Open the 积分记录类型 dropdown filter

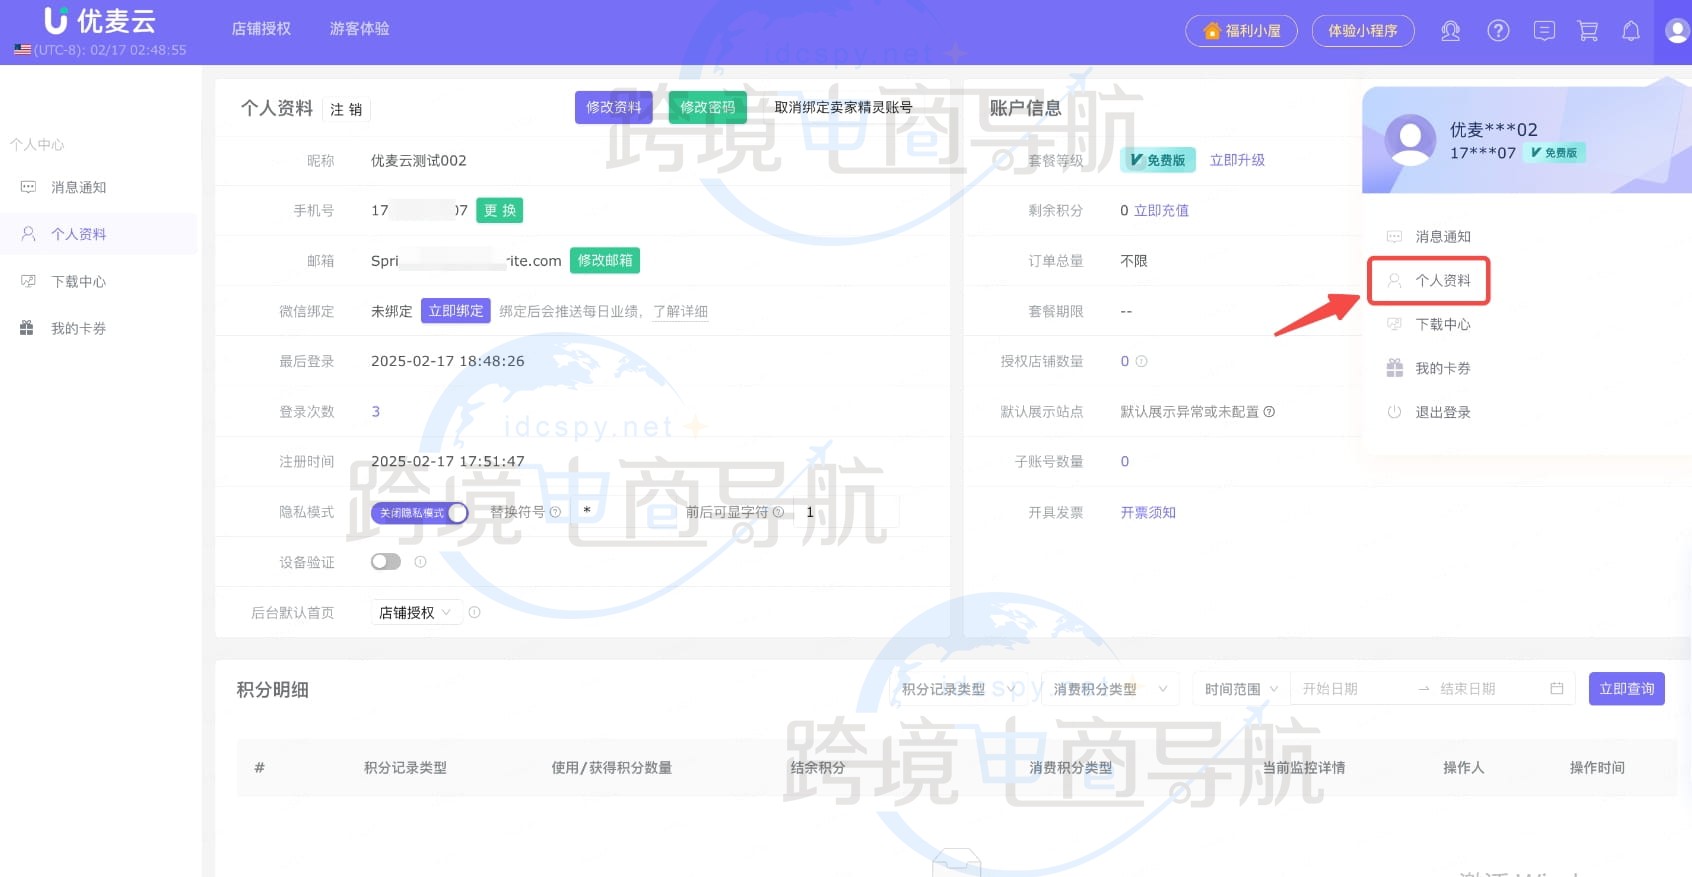click(x=958, y=689)
